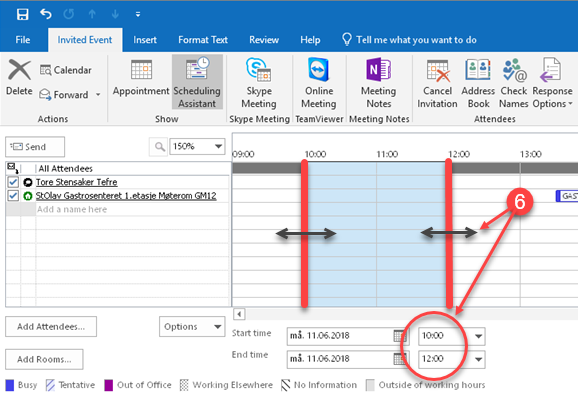578x396 pixels.
Task: Open the Help tab
Action: click(x=310, y=40)
